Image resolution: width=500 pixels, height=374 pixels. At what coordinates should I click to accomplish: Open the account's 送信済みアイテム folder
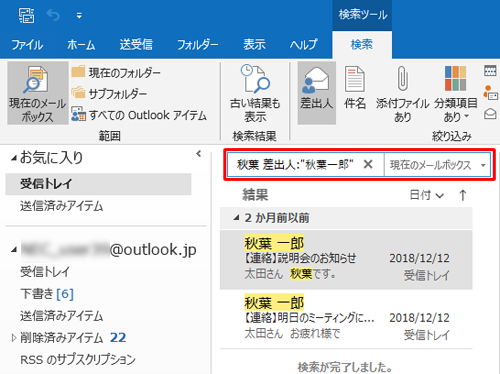click(61, 316)
